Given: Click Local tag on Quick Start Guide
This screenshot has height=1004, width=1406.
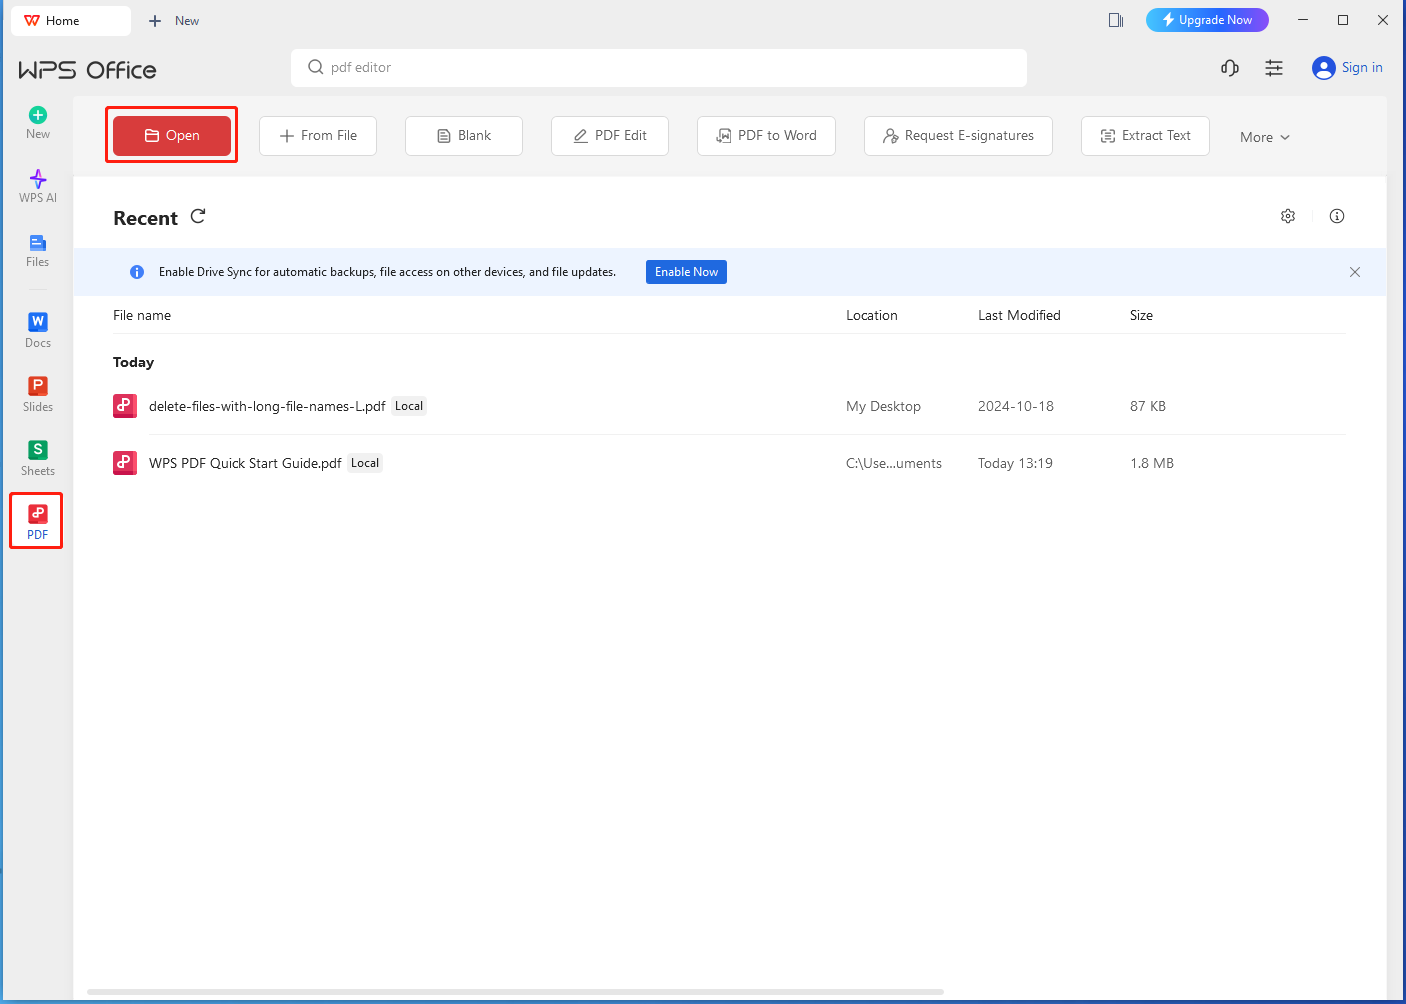Looking at the screenshot, I should pyautogui.click(x=365, y=463).
